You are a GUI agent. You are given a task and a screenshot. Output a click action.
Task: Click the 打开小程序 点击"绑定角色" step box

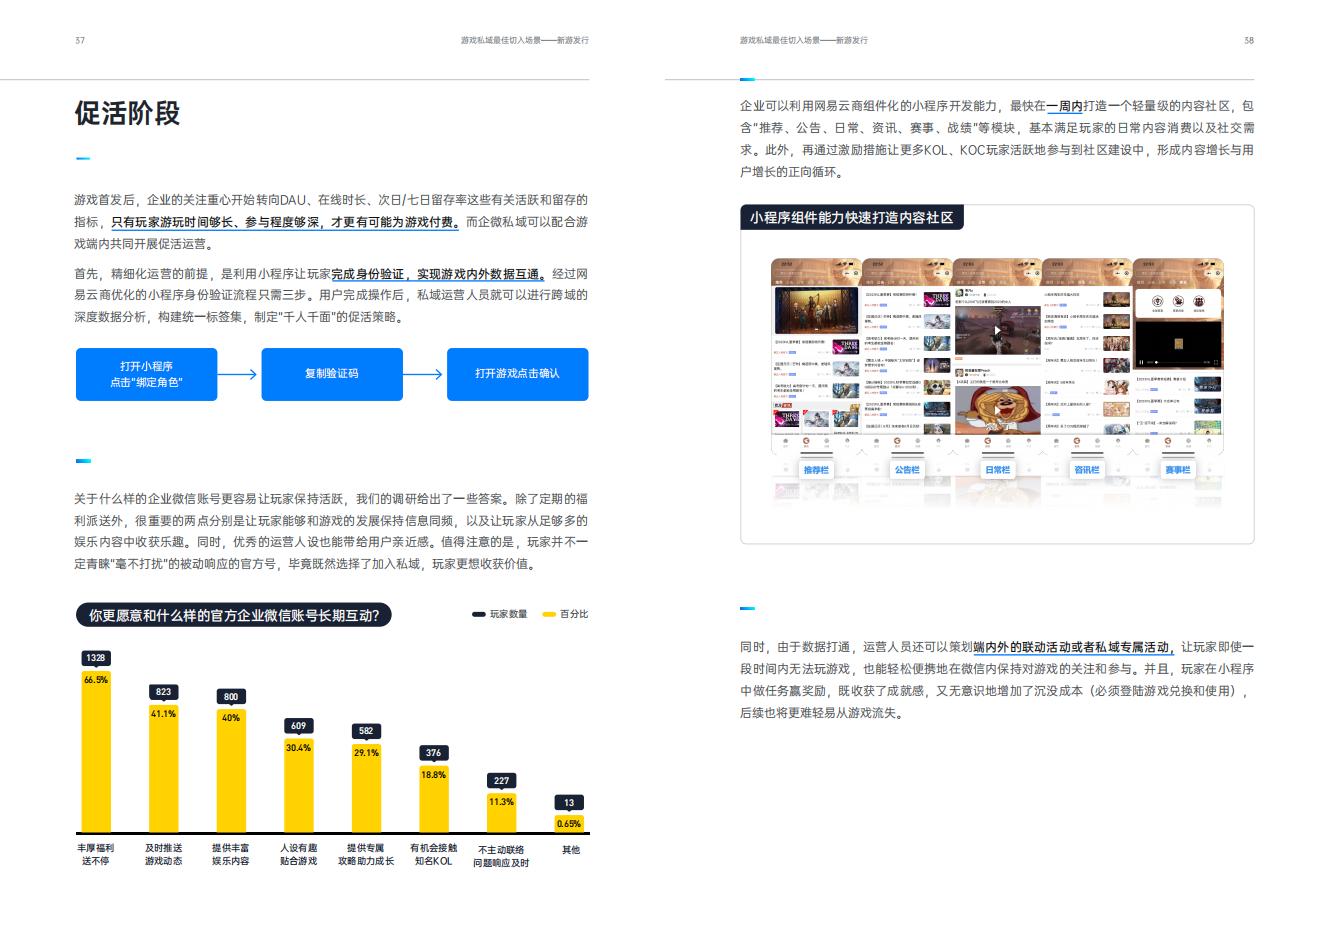147,374
